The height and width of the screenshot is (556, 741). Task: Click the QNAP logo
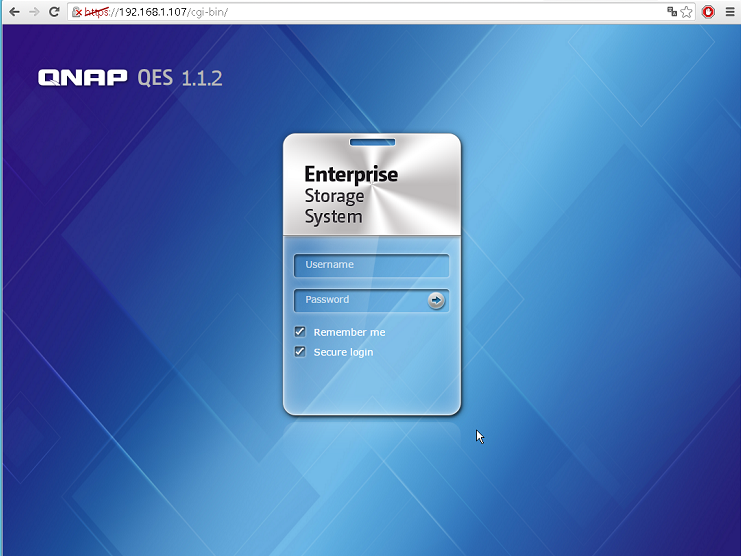[83, 78]
